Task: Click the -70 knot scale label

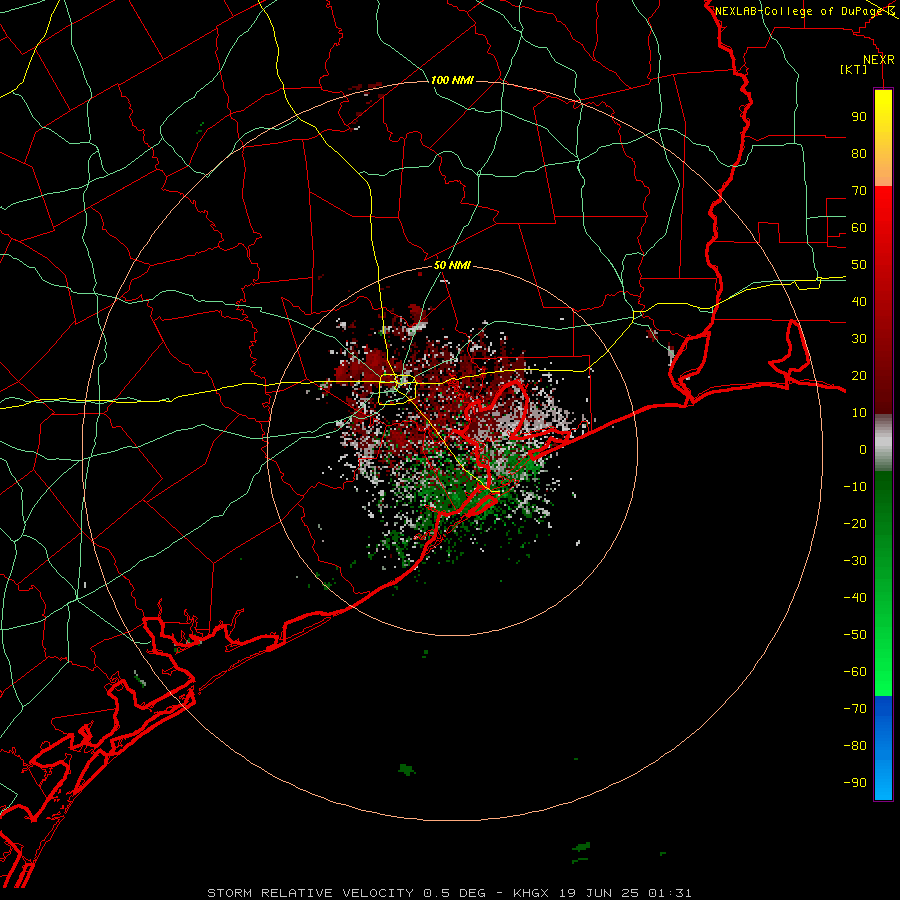Action: coord(855,709)
